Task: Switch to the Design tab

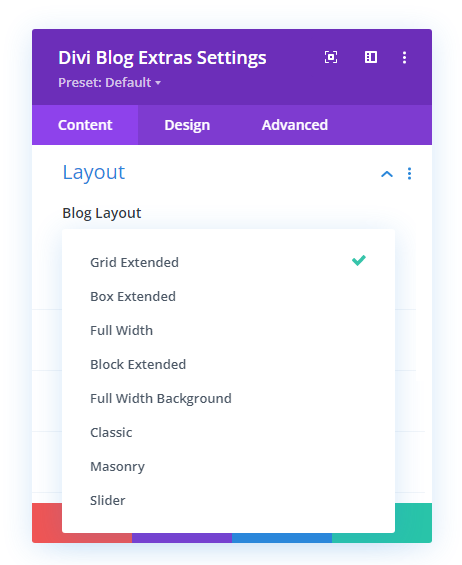Action: coord(187,125)
